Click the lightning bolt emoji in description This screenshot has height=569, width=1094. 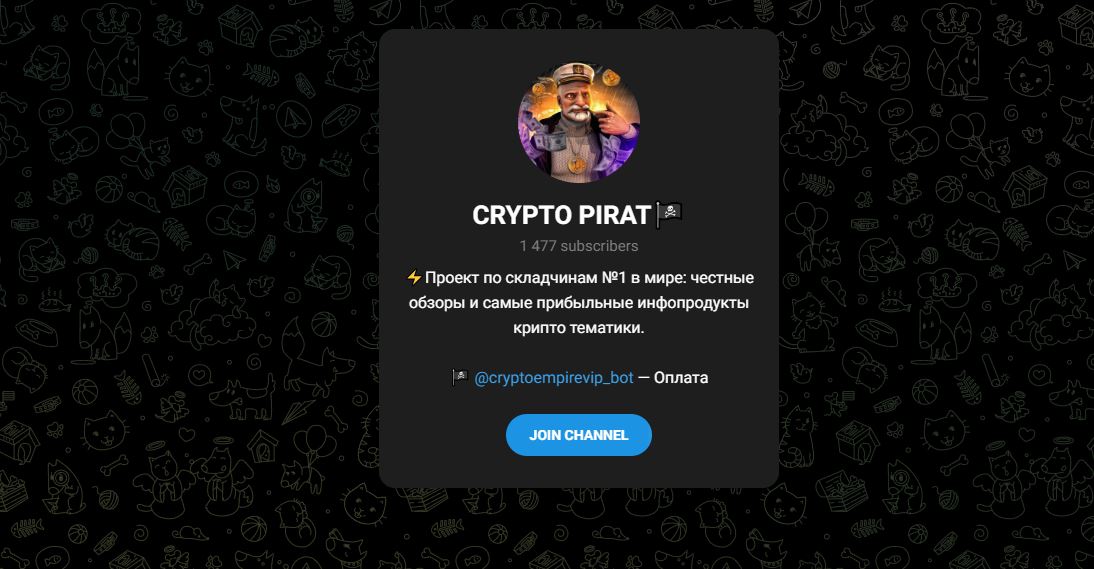[414, 278]
